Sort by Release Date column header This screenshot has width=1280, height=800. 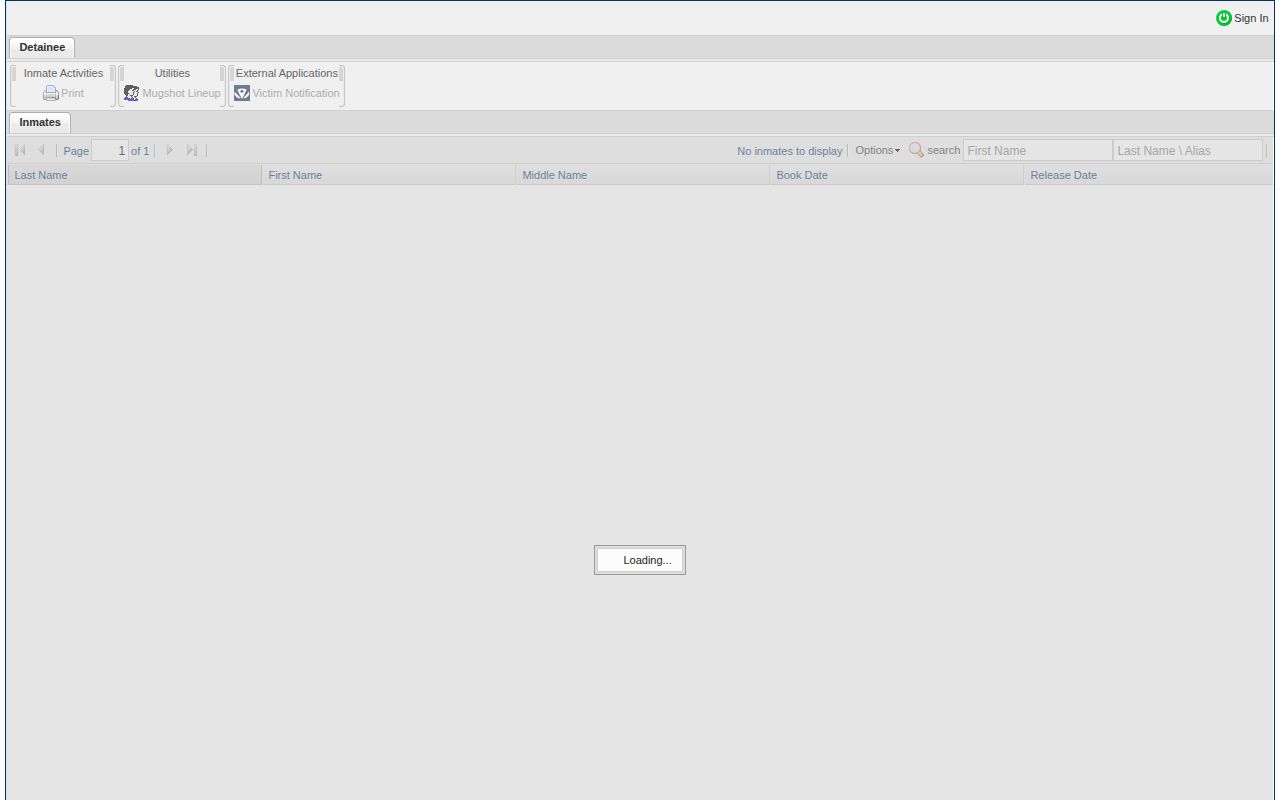(1149, 175)
